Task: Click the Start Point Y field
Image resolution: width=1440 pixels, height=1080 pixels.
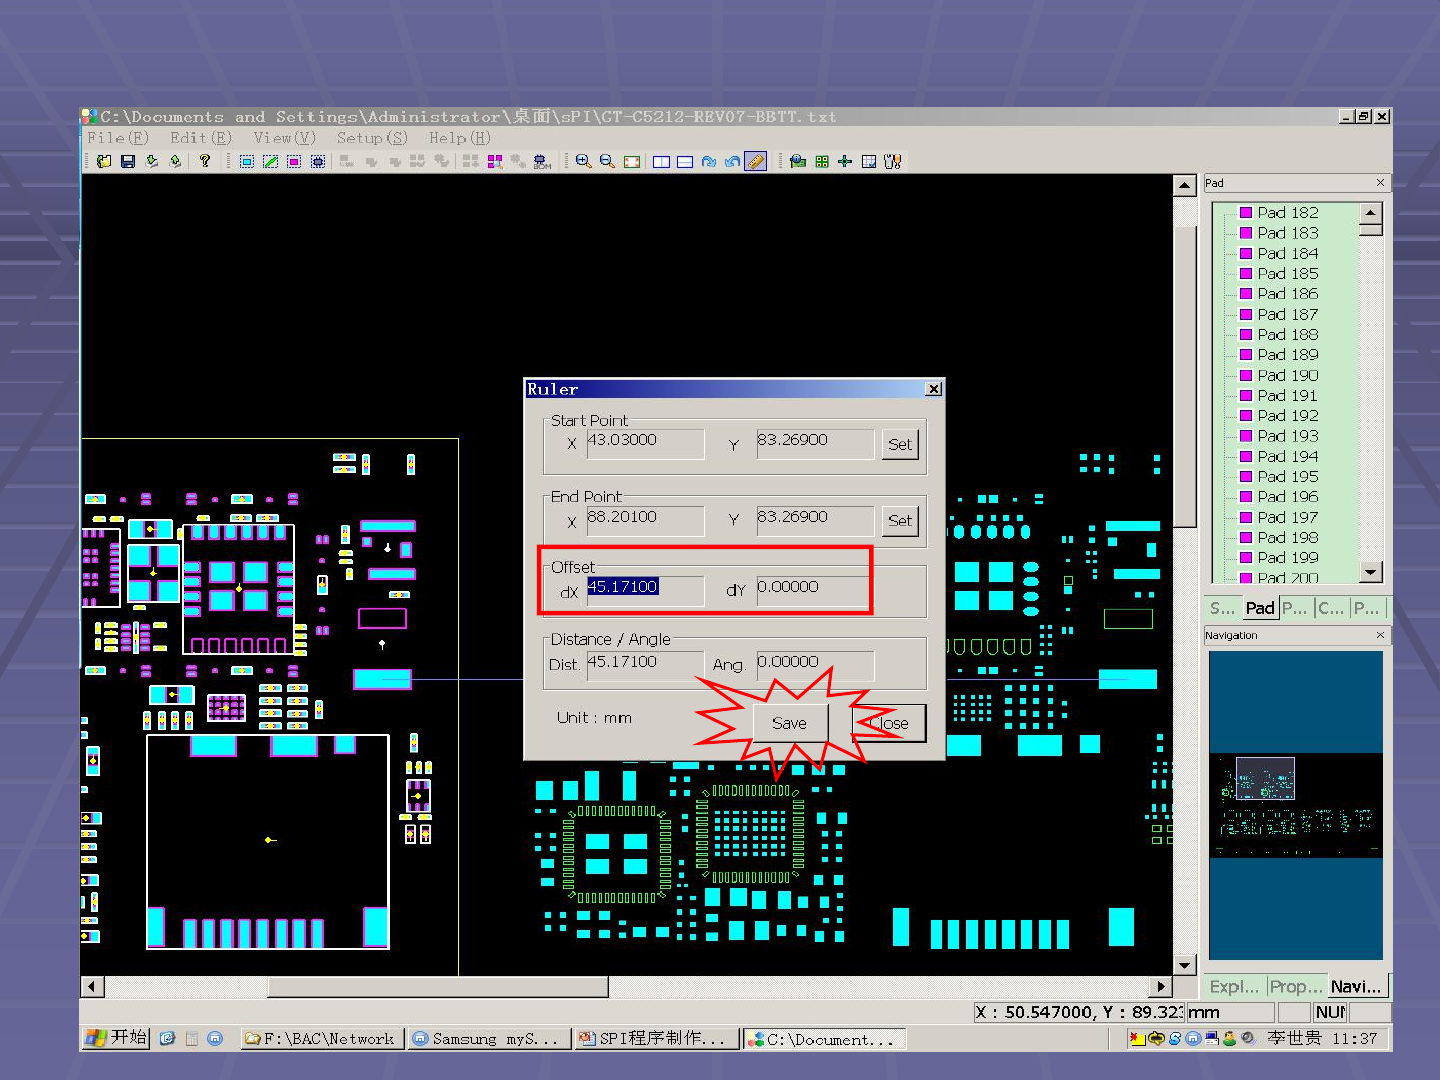Action: pyautogui.click(x=815, y=444)
